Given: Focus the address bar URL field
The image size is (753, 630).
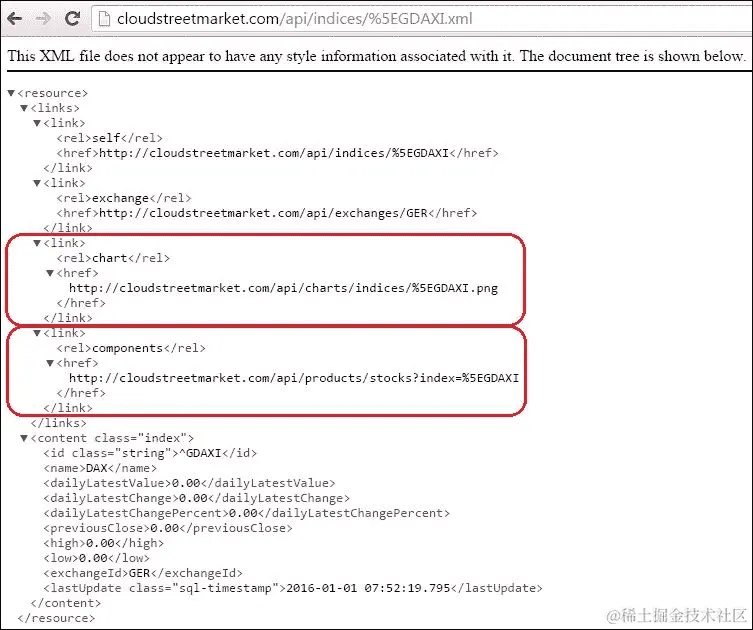Looking at the screenshot, I should pos(423,19).
